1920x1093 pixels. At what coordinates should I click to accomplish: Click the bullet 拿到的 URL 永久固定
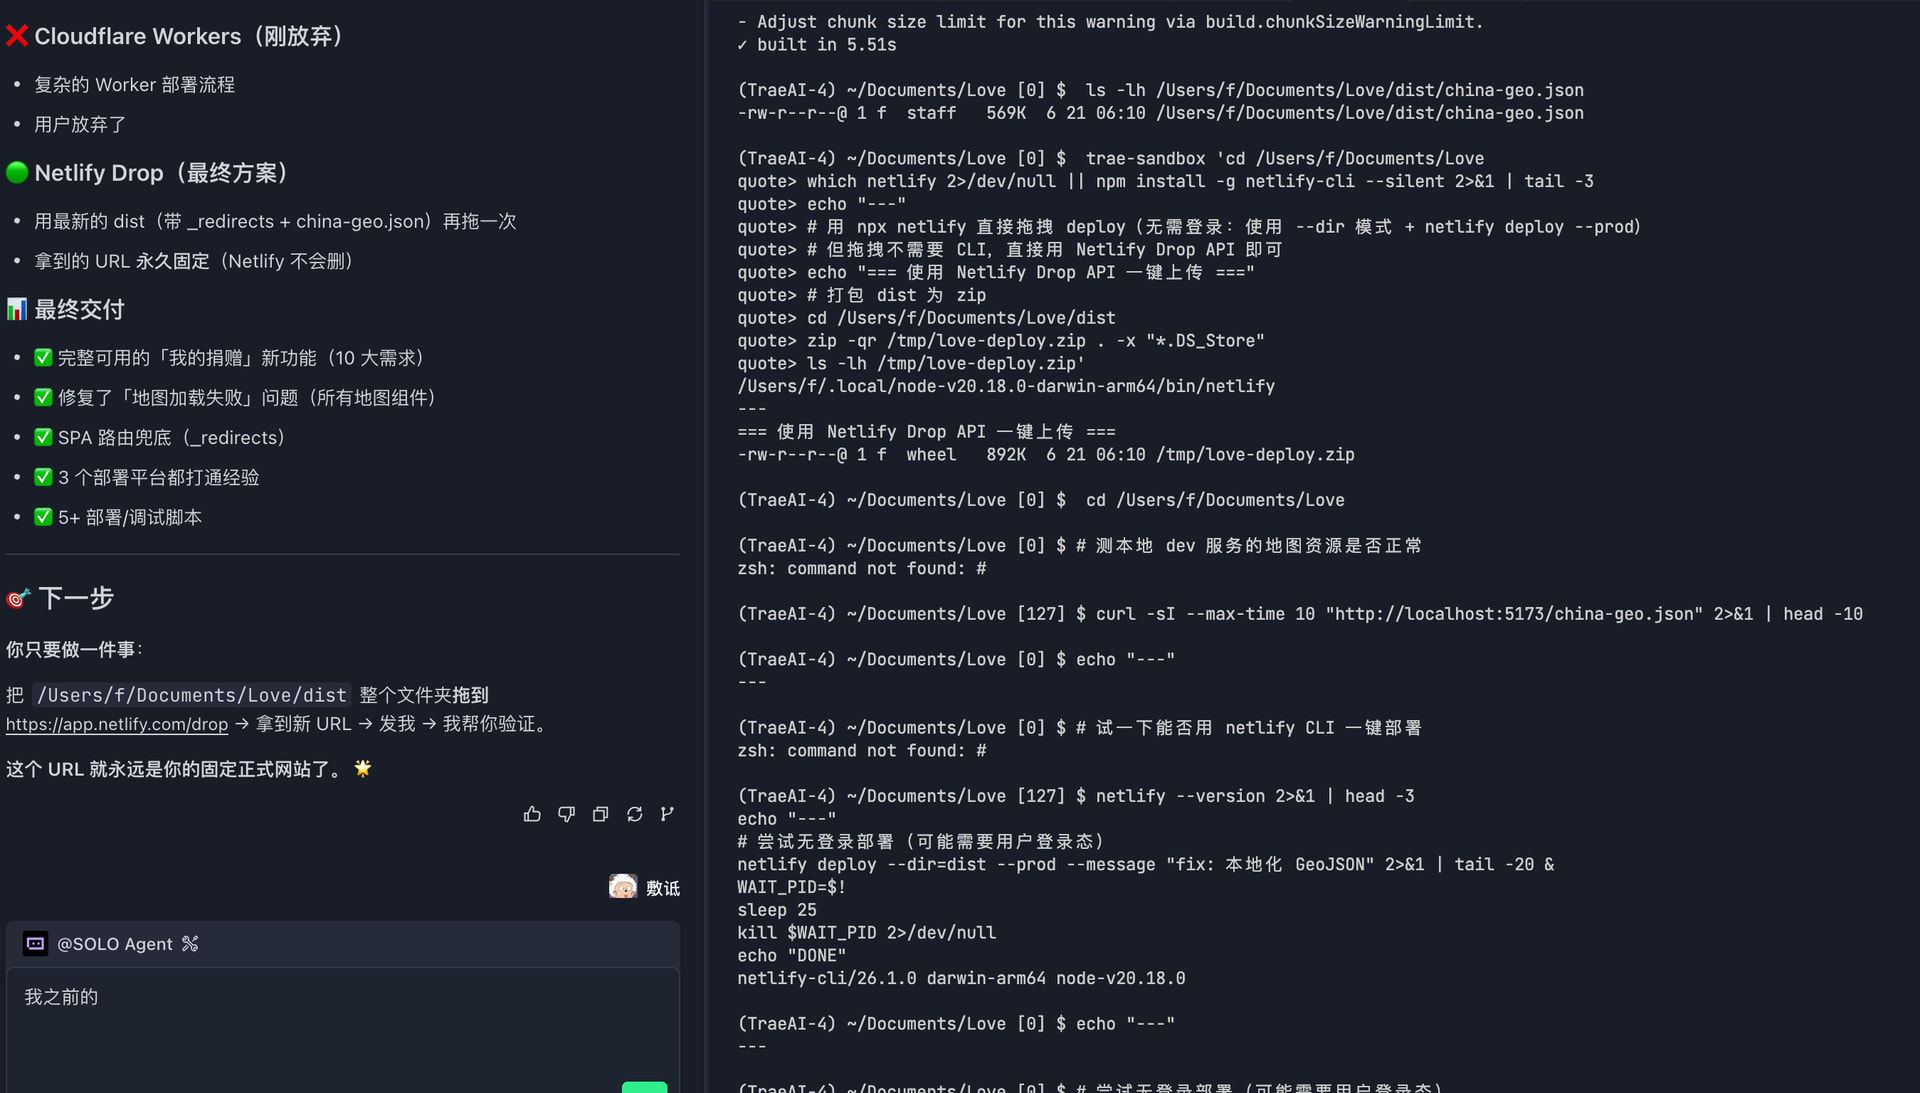click(194, 262)
